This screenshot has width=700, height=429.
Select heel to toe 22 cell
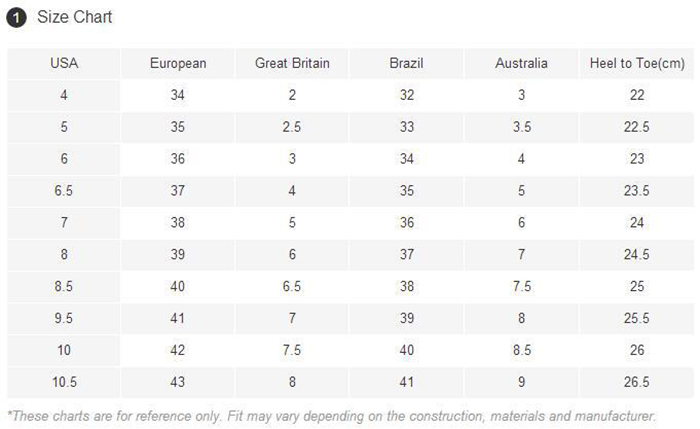coord(636,95)
